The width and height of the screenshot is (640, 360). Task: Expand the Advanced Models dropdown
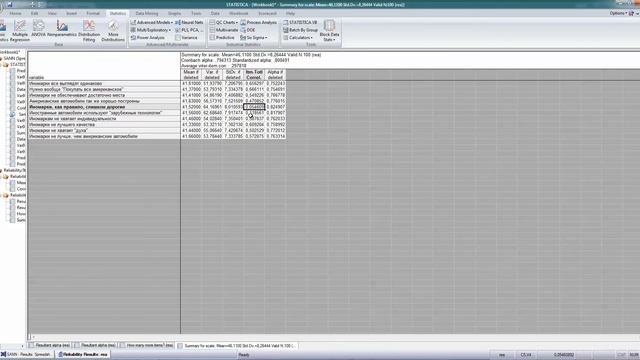(x=151, y=22)
